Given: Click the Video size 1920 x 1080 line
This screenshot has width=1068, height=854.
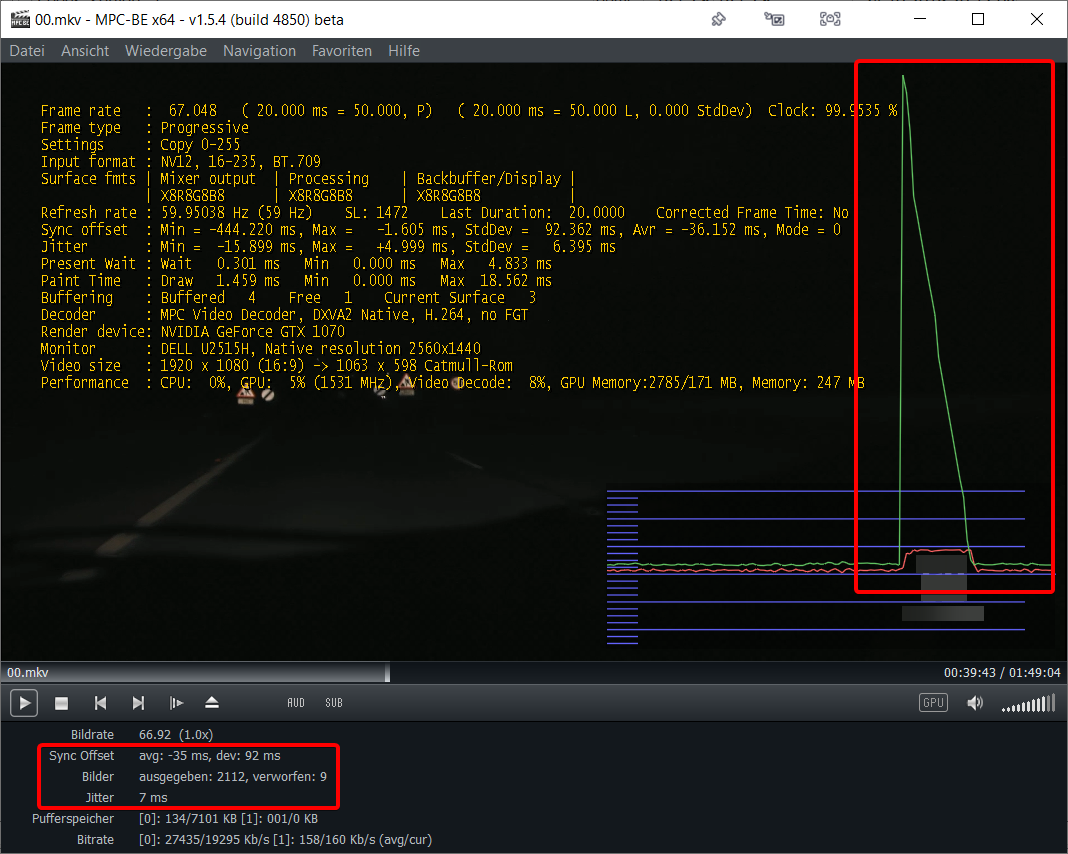Looking at the screenshot, I should point(277,366).
